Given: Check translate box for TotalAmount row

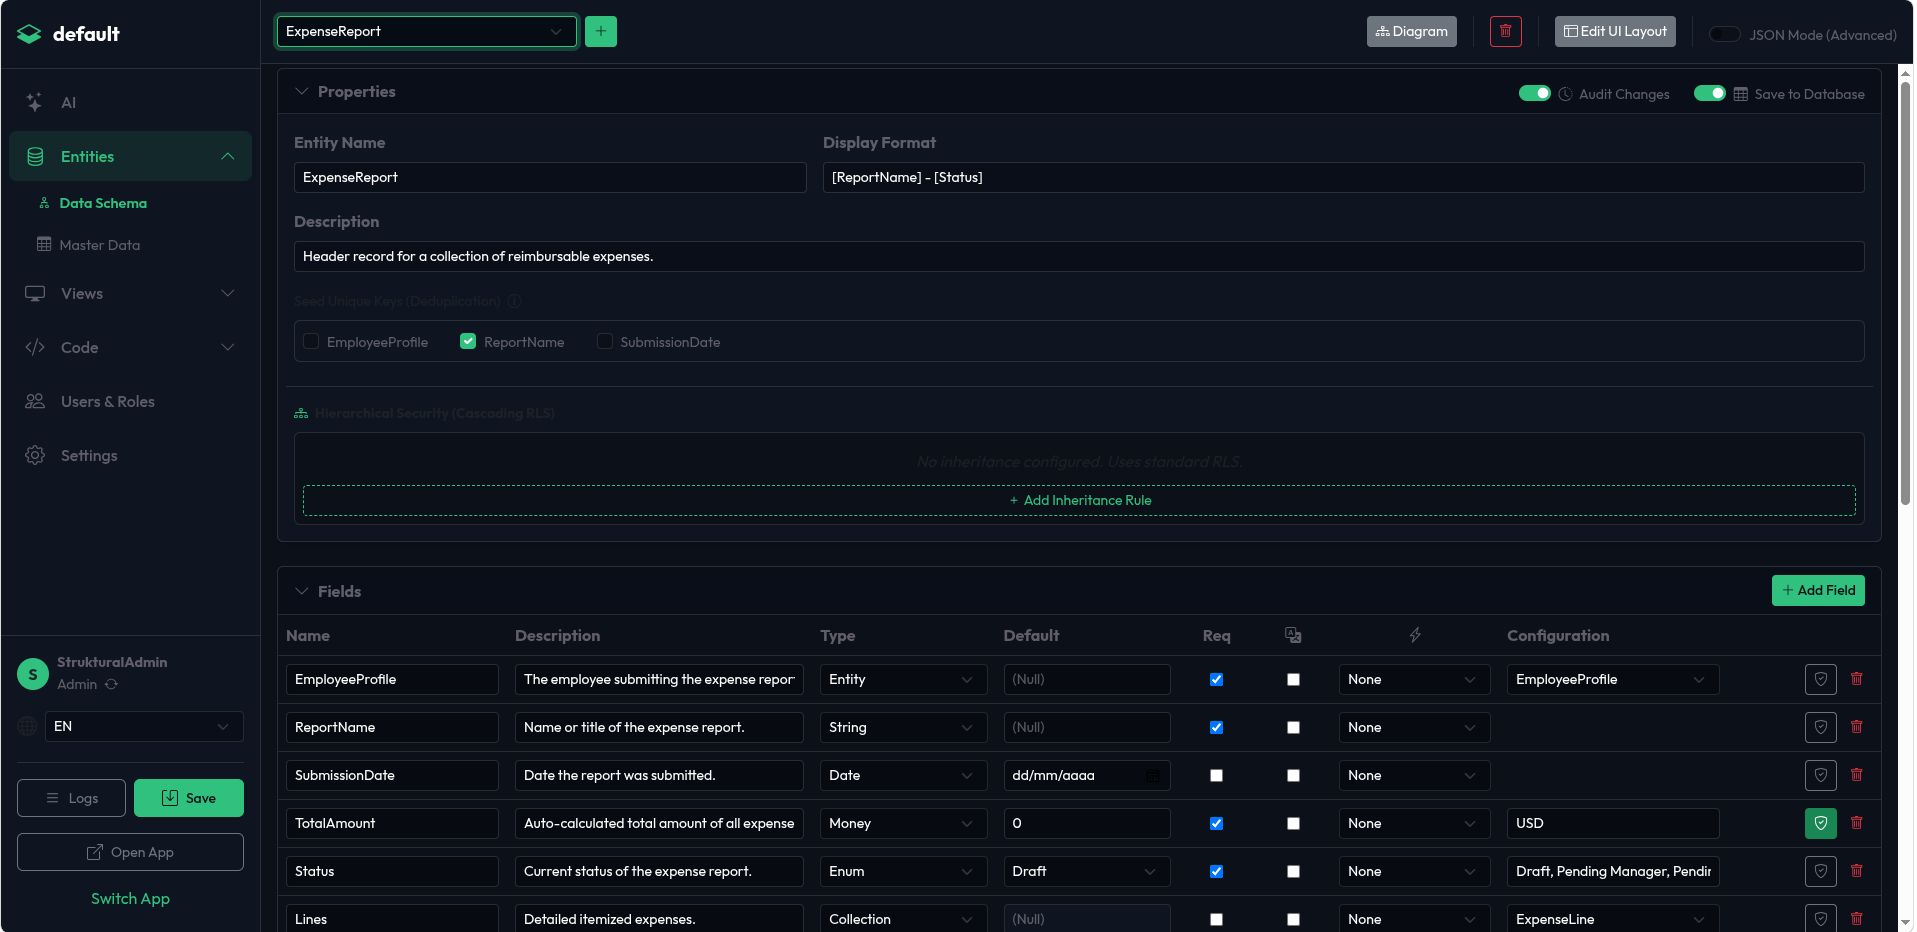Looking at the screenshot, I should (1293, 823).
